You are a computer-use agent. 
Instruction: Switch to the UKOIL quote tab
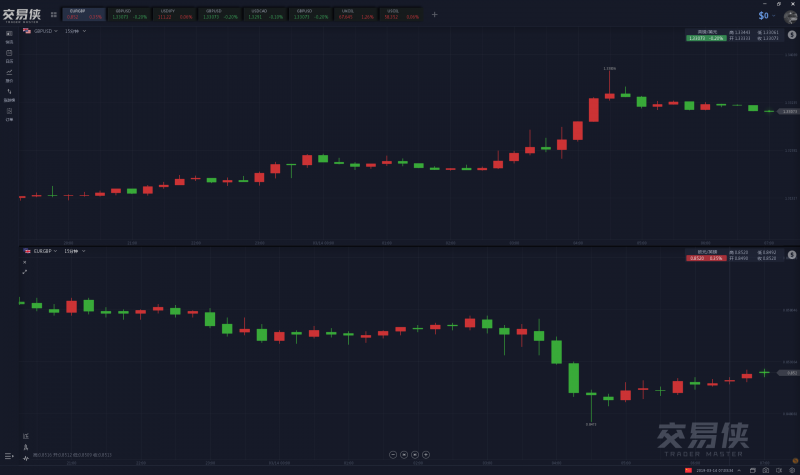356,14
